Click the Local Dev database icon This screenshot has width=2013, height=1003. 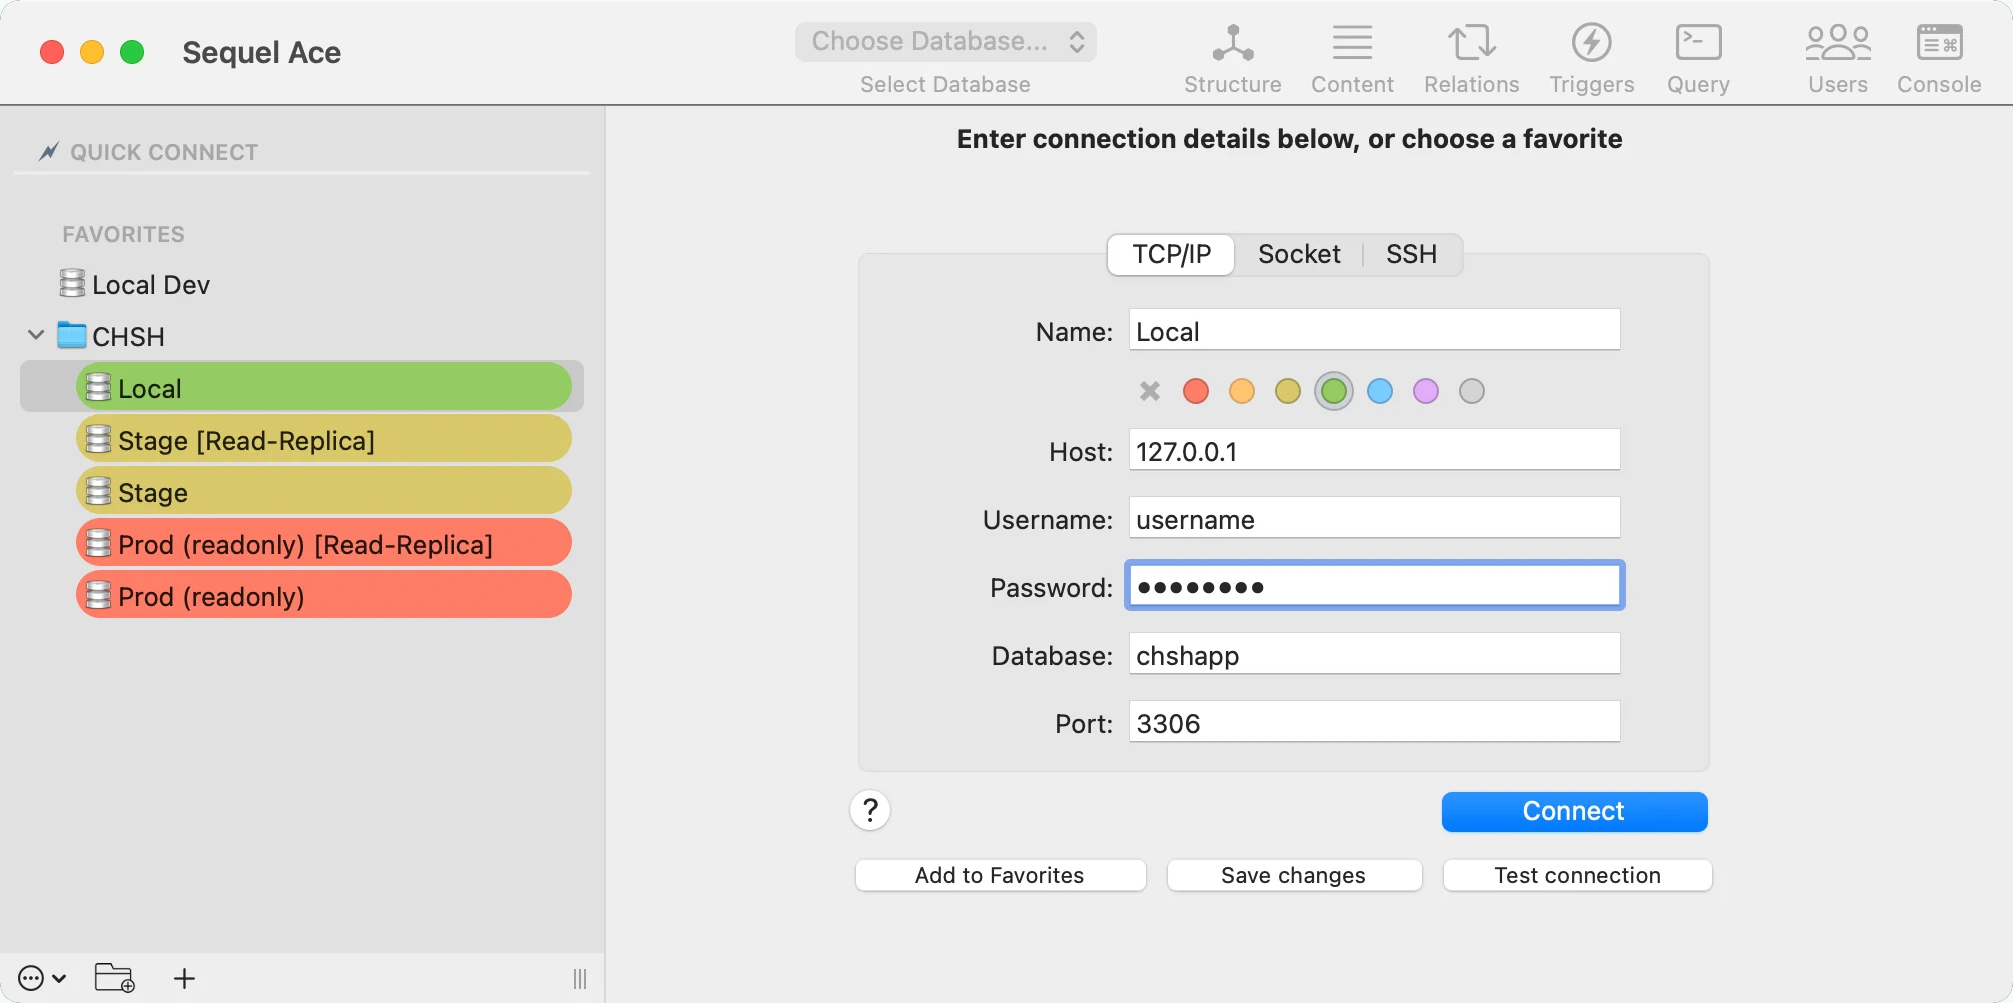coord(72,284)
